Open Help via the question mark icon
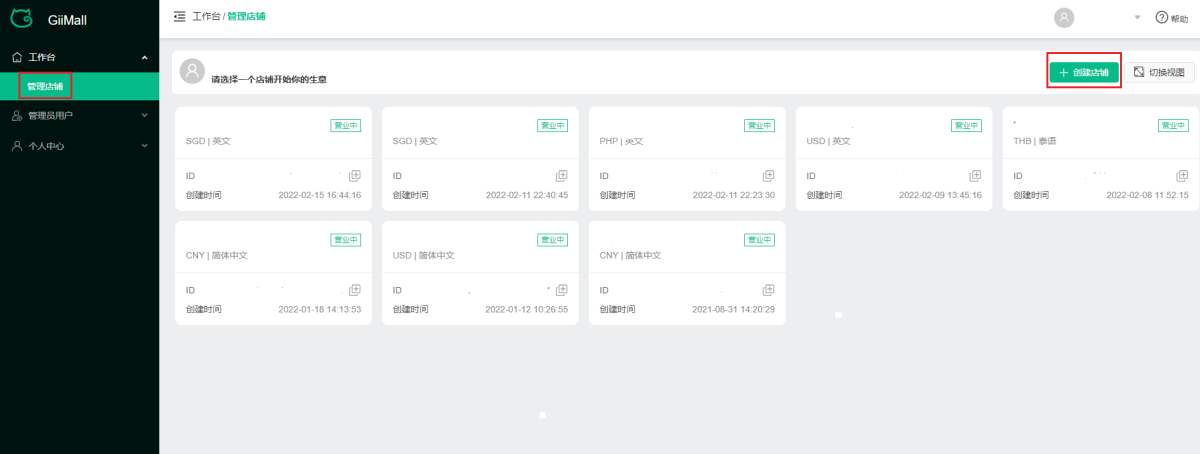The width and height of the screenshot is (1200, 454). point(1161,18)
